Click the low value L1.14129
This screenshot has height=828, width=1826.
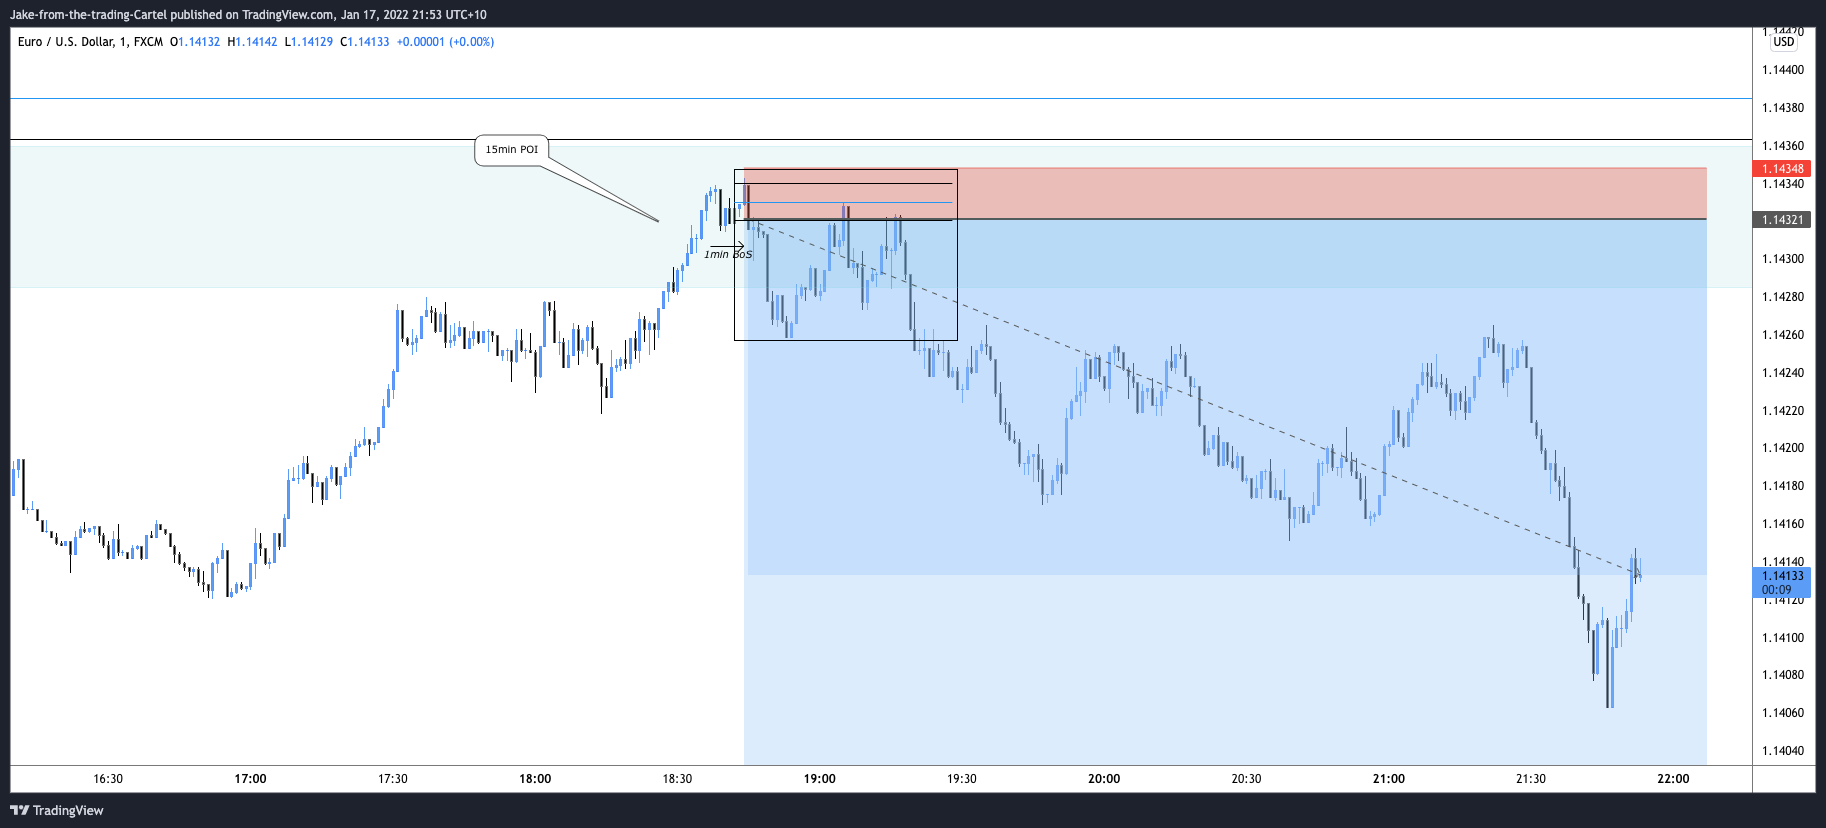click(309, 42)
